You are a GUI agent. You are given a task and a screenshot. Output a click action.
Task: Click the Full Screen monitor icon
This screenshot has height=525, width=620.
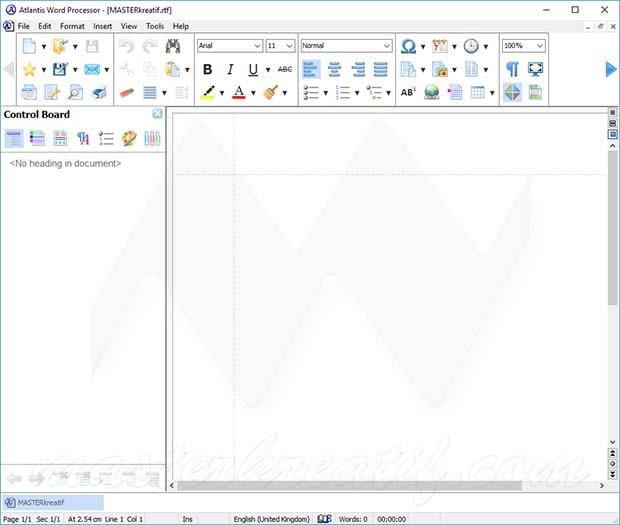click(535, 70)
